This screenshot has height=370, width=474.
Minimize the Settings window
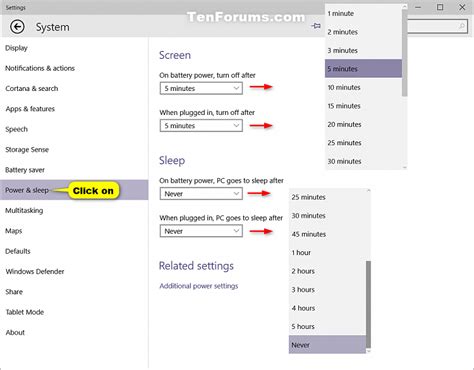418,7
